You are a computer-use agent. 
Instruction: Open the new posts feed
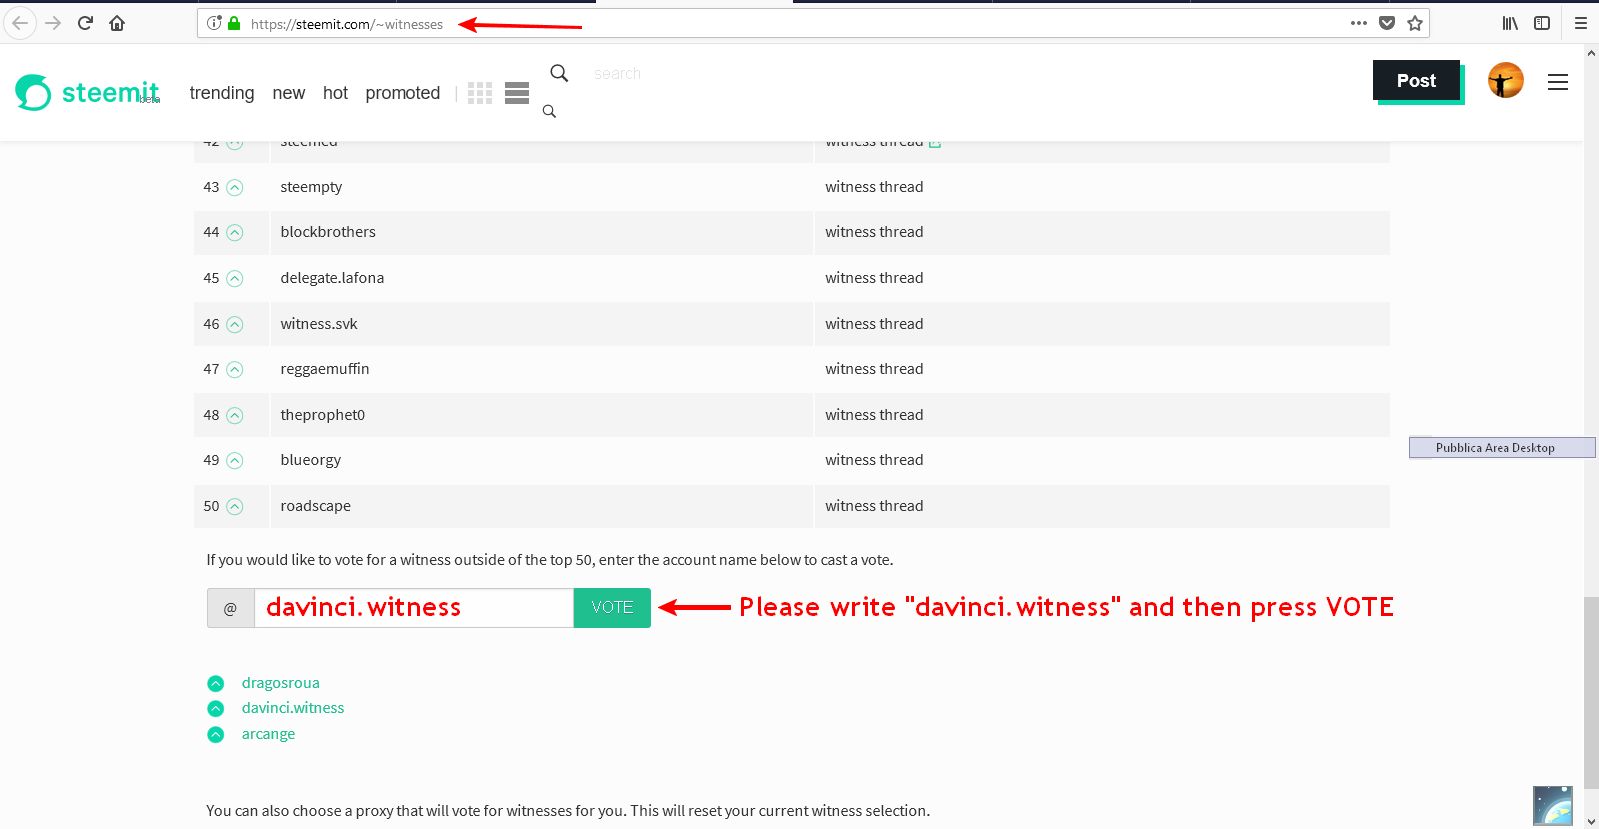coord(289,93)
